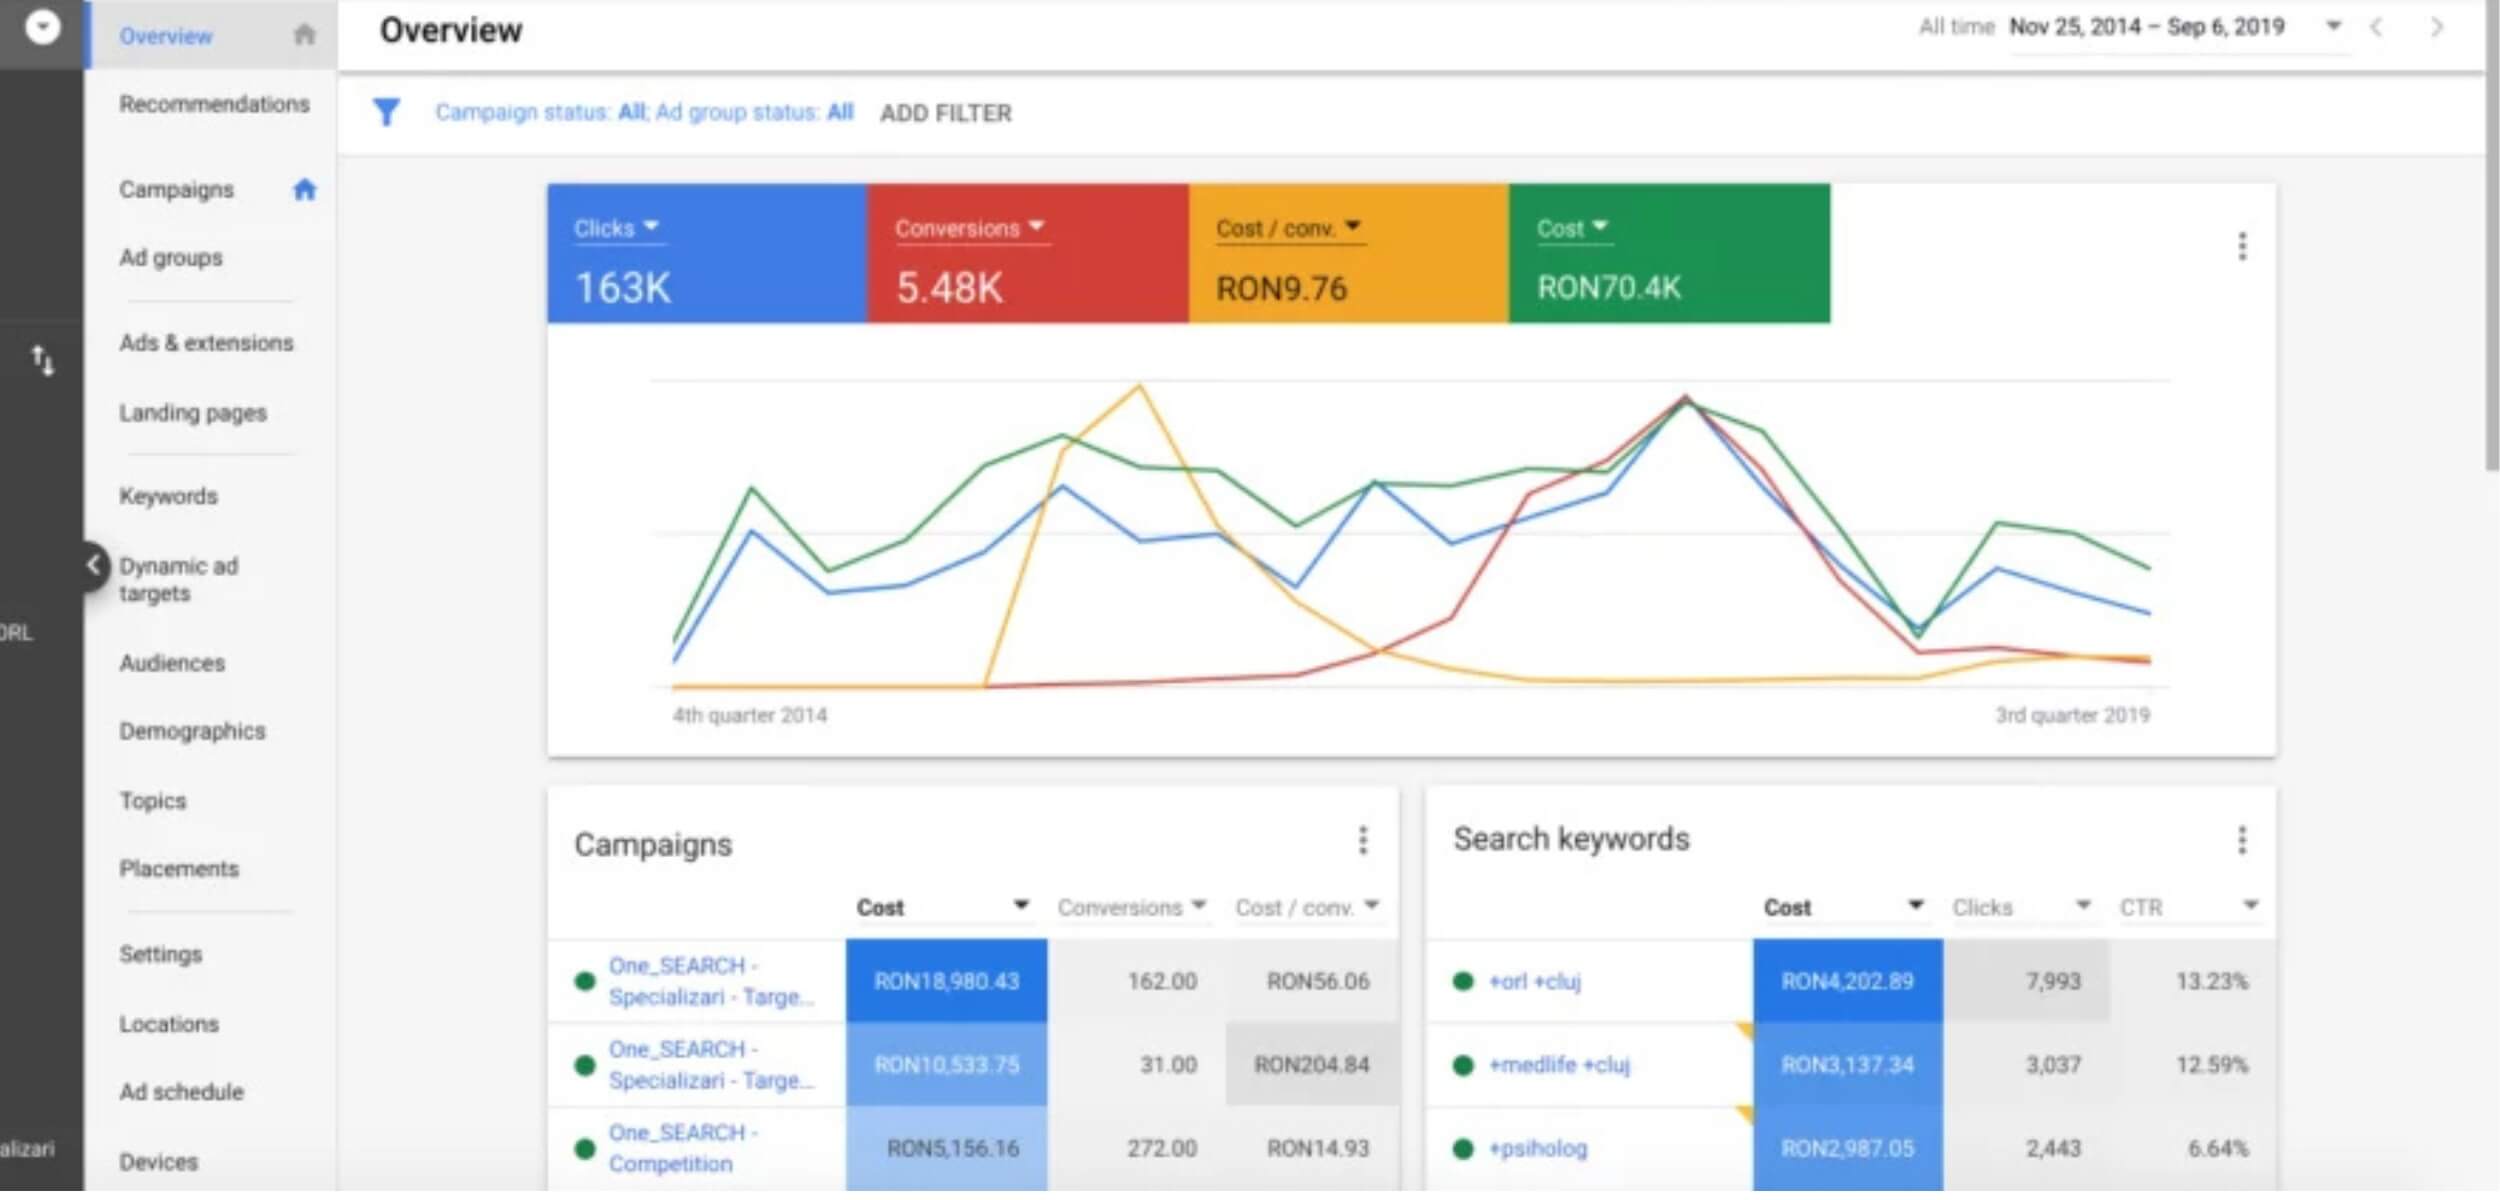Collapse the navigation panel with the arrow
This screenshot has height=1200, width=2500.
[93, 566]
